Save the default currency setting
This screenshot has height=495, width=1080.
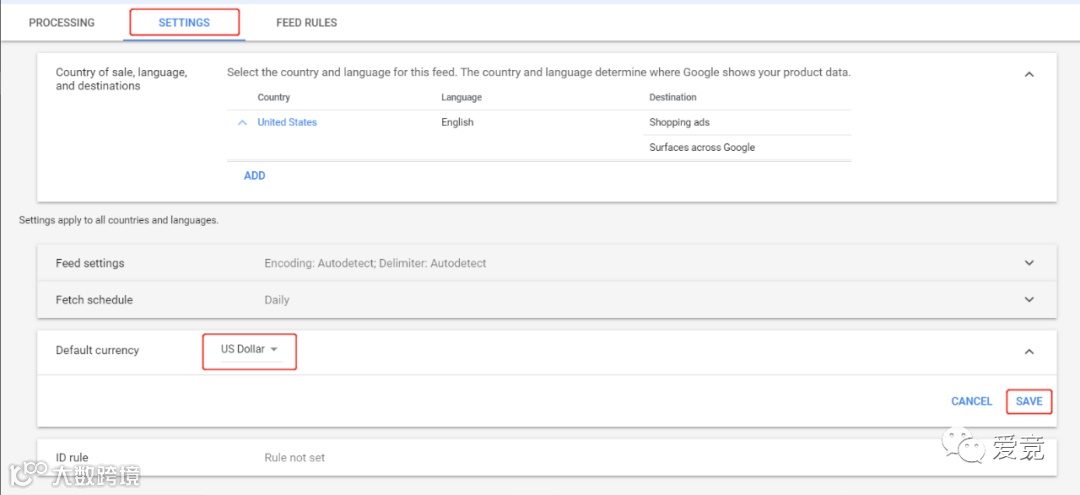(x=1029, y=401)
